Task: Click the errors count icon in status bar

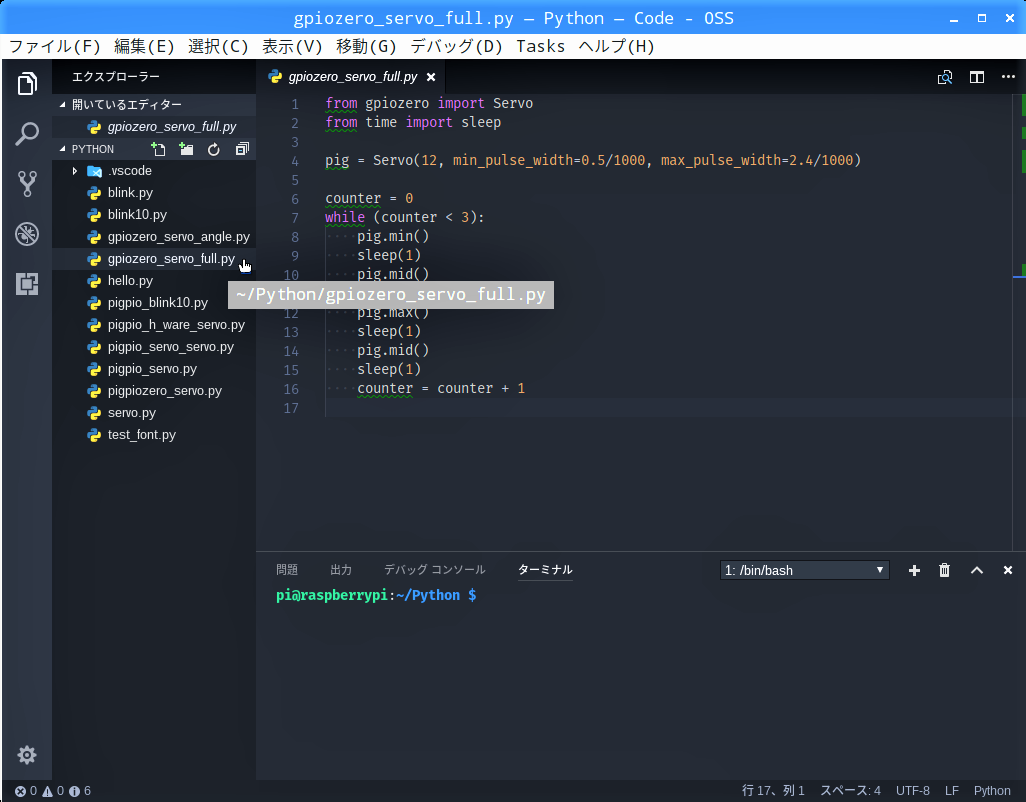Action: point(26,791)
